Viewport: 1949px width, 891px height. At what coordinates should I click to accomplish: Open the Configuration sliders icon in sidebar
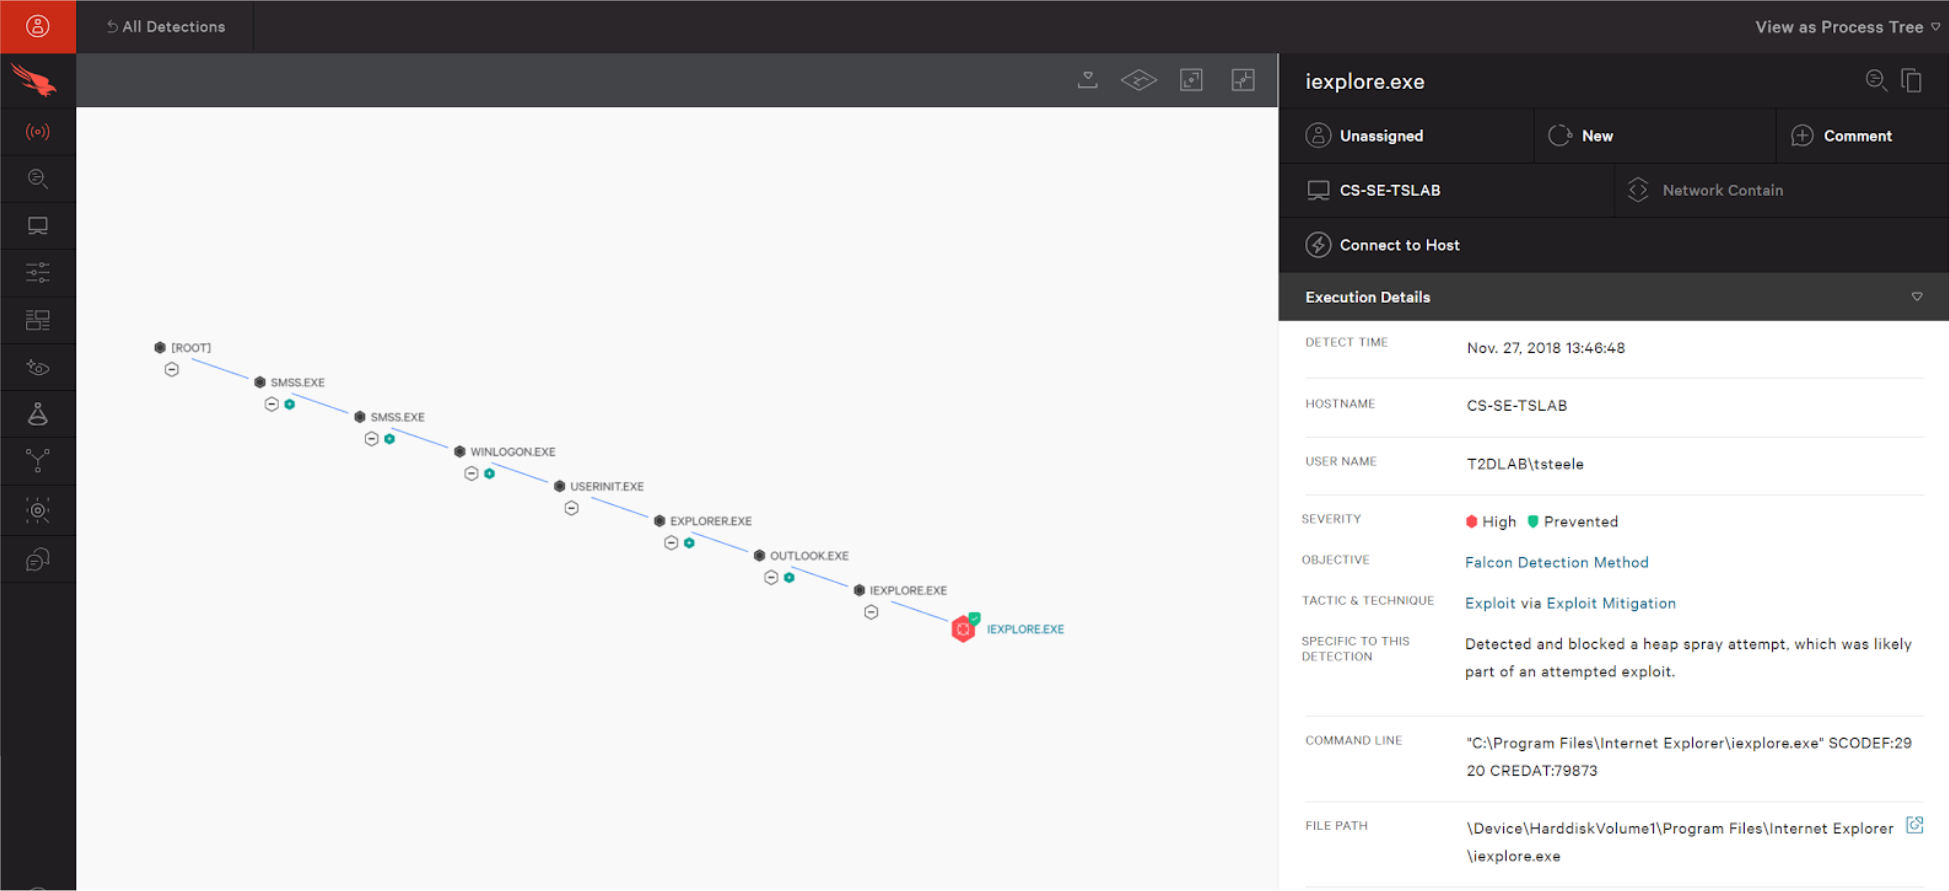[37, 272]
